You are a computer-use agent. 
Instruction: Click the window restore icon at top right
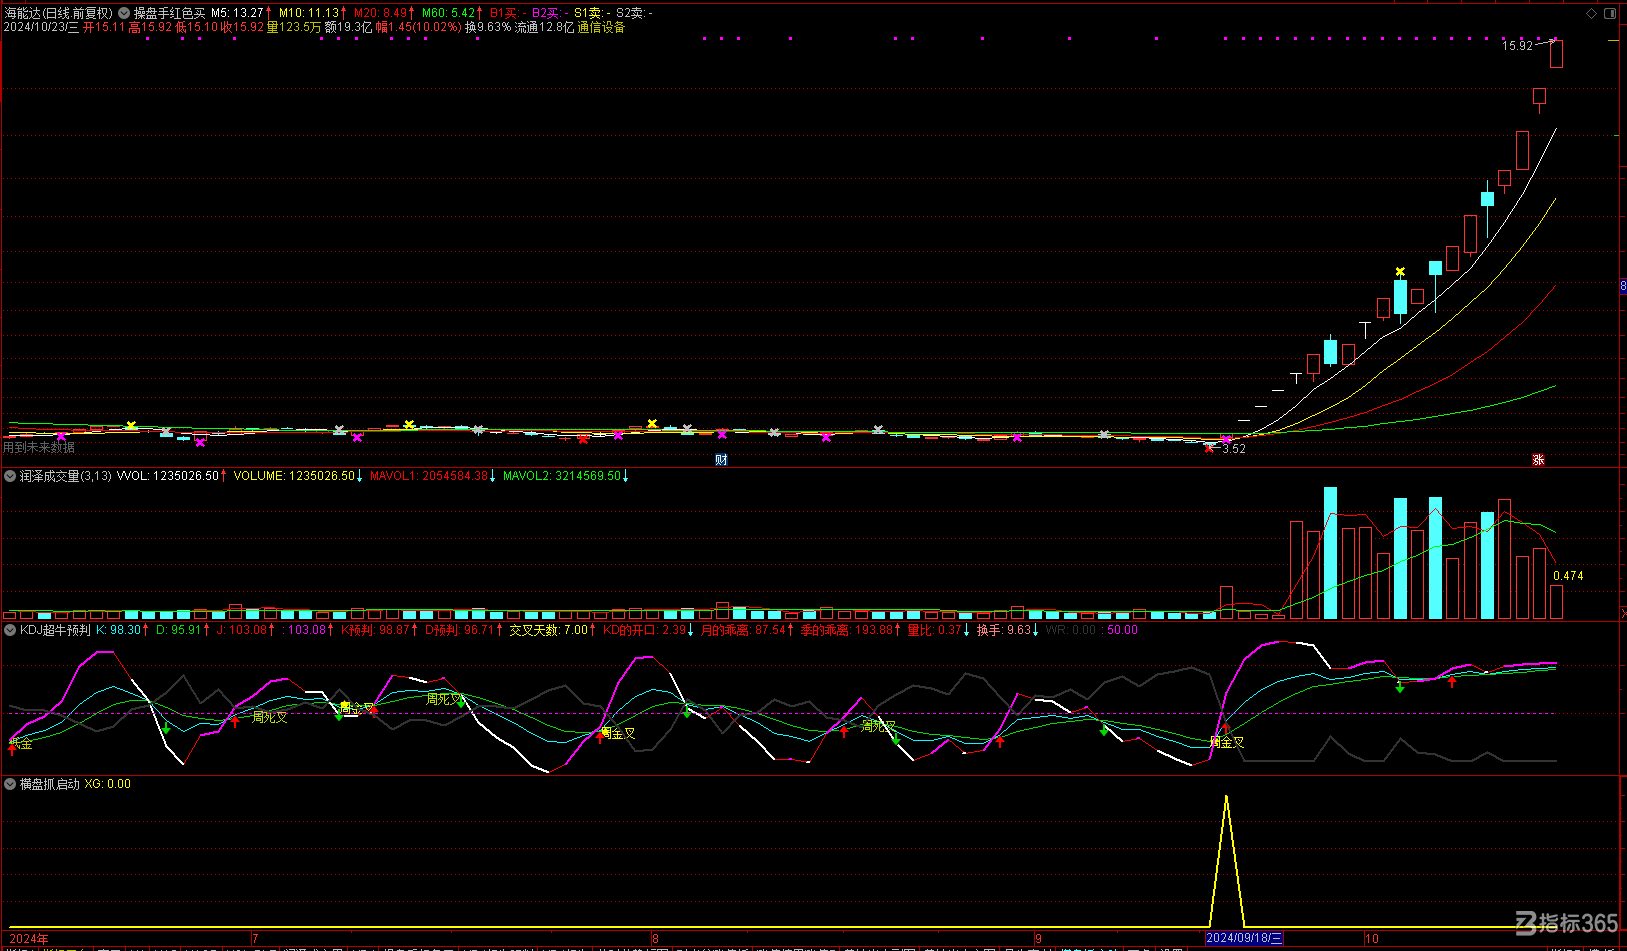click(1610, 13)
